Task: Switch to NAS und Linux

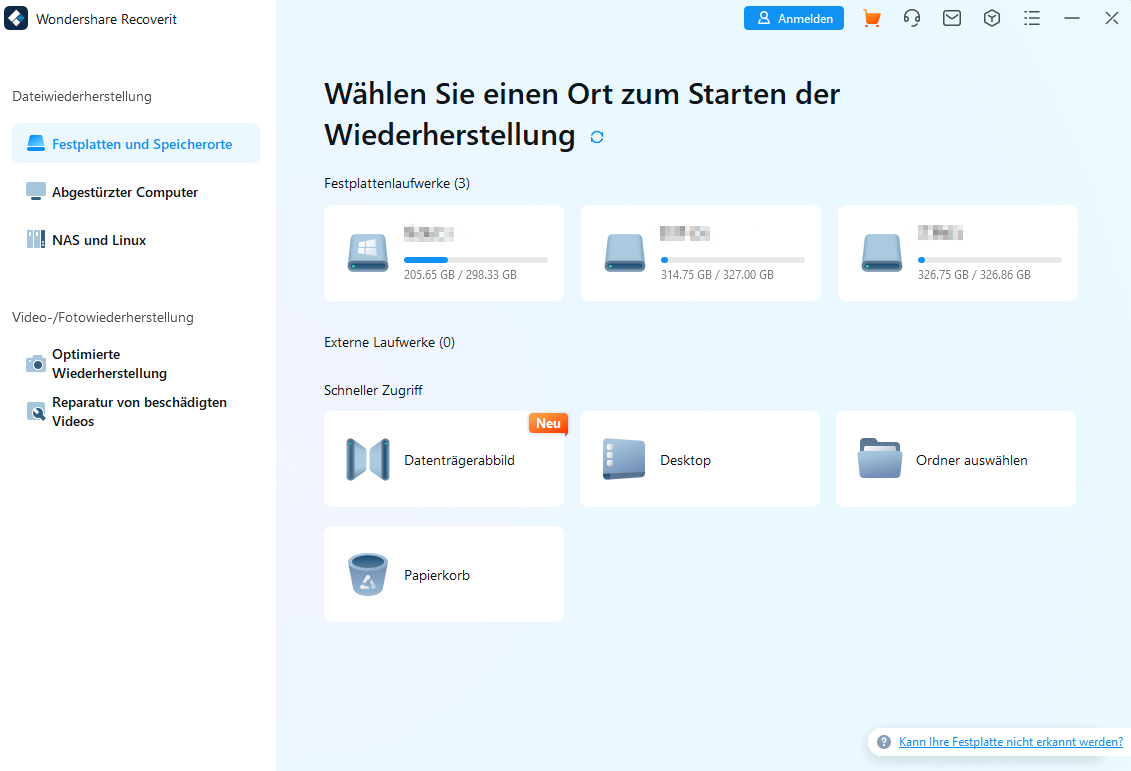Action: click(x=99, y=240)
